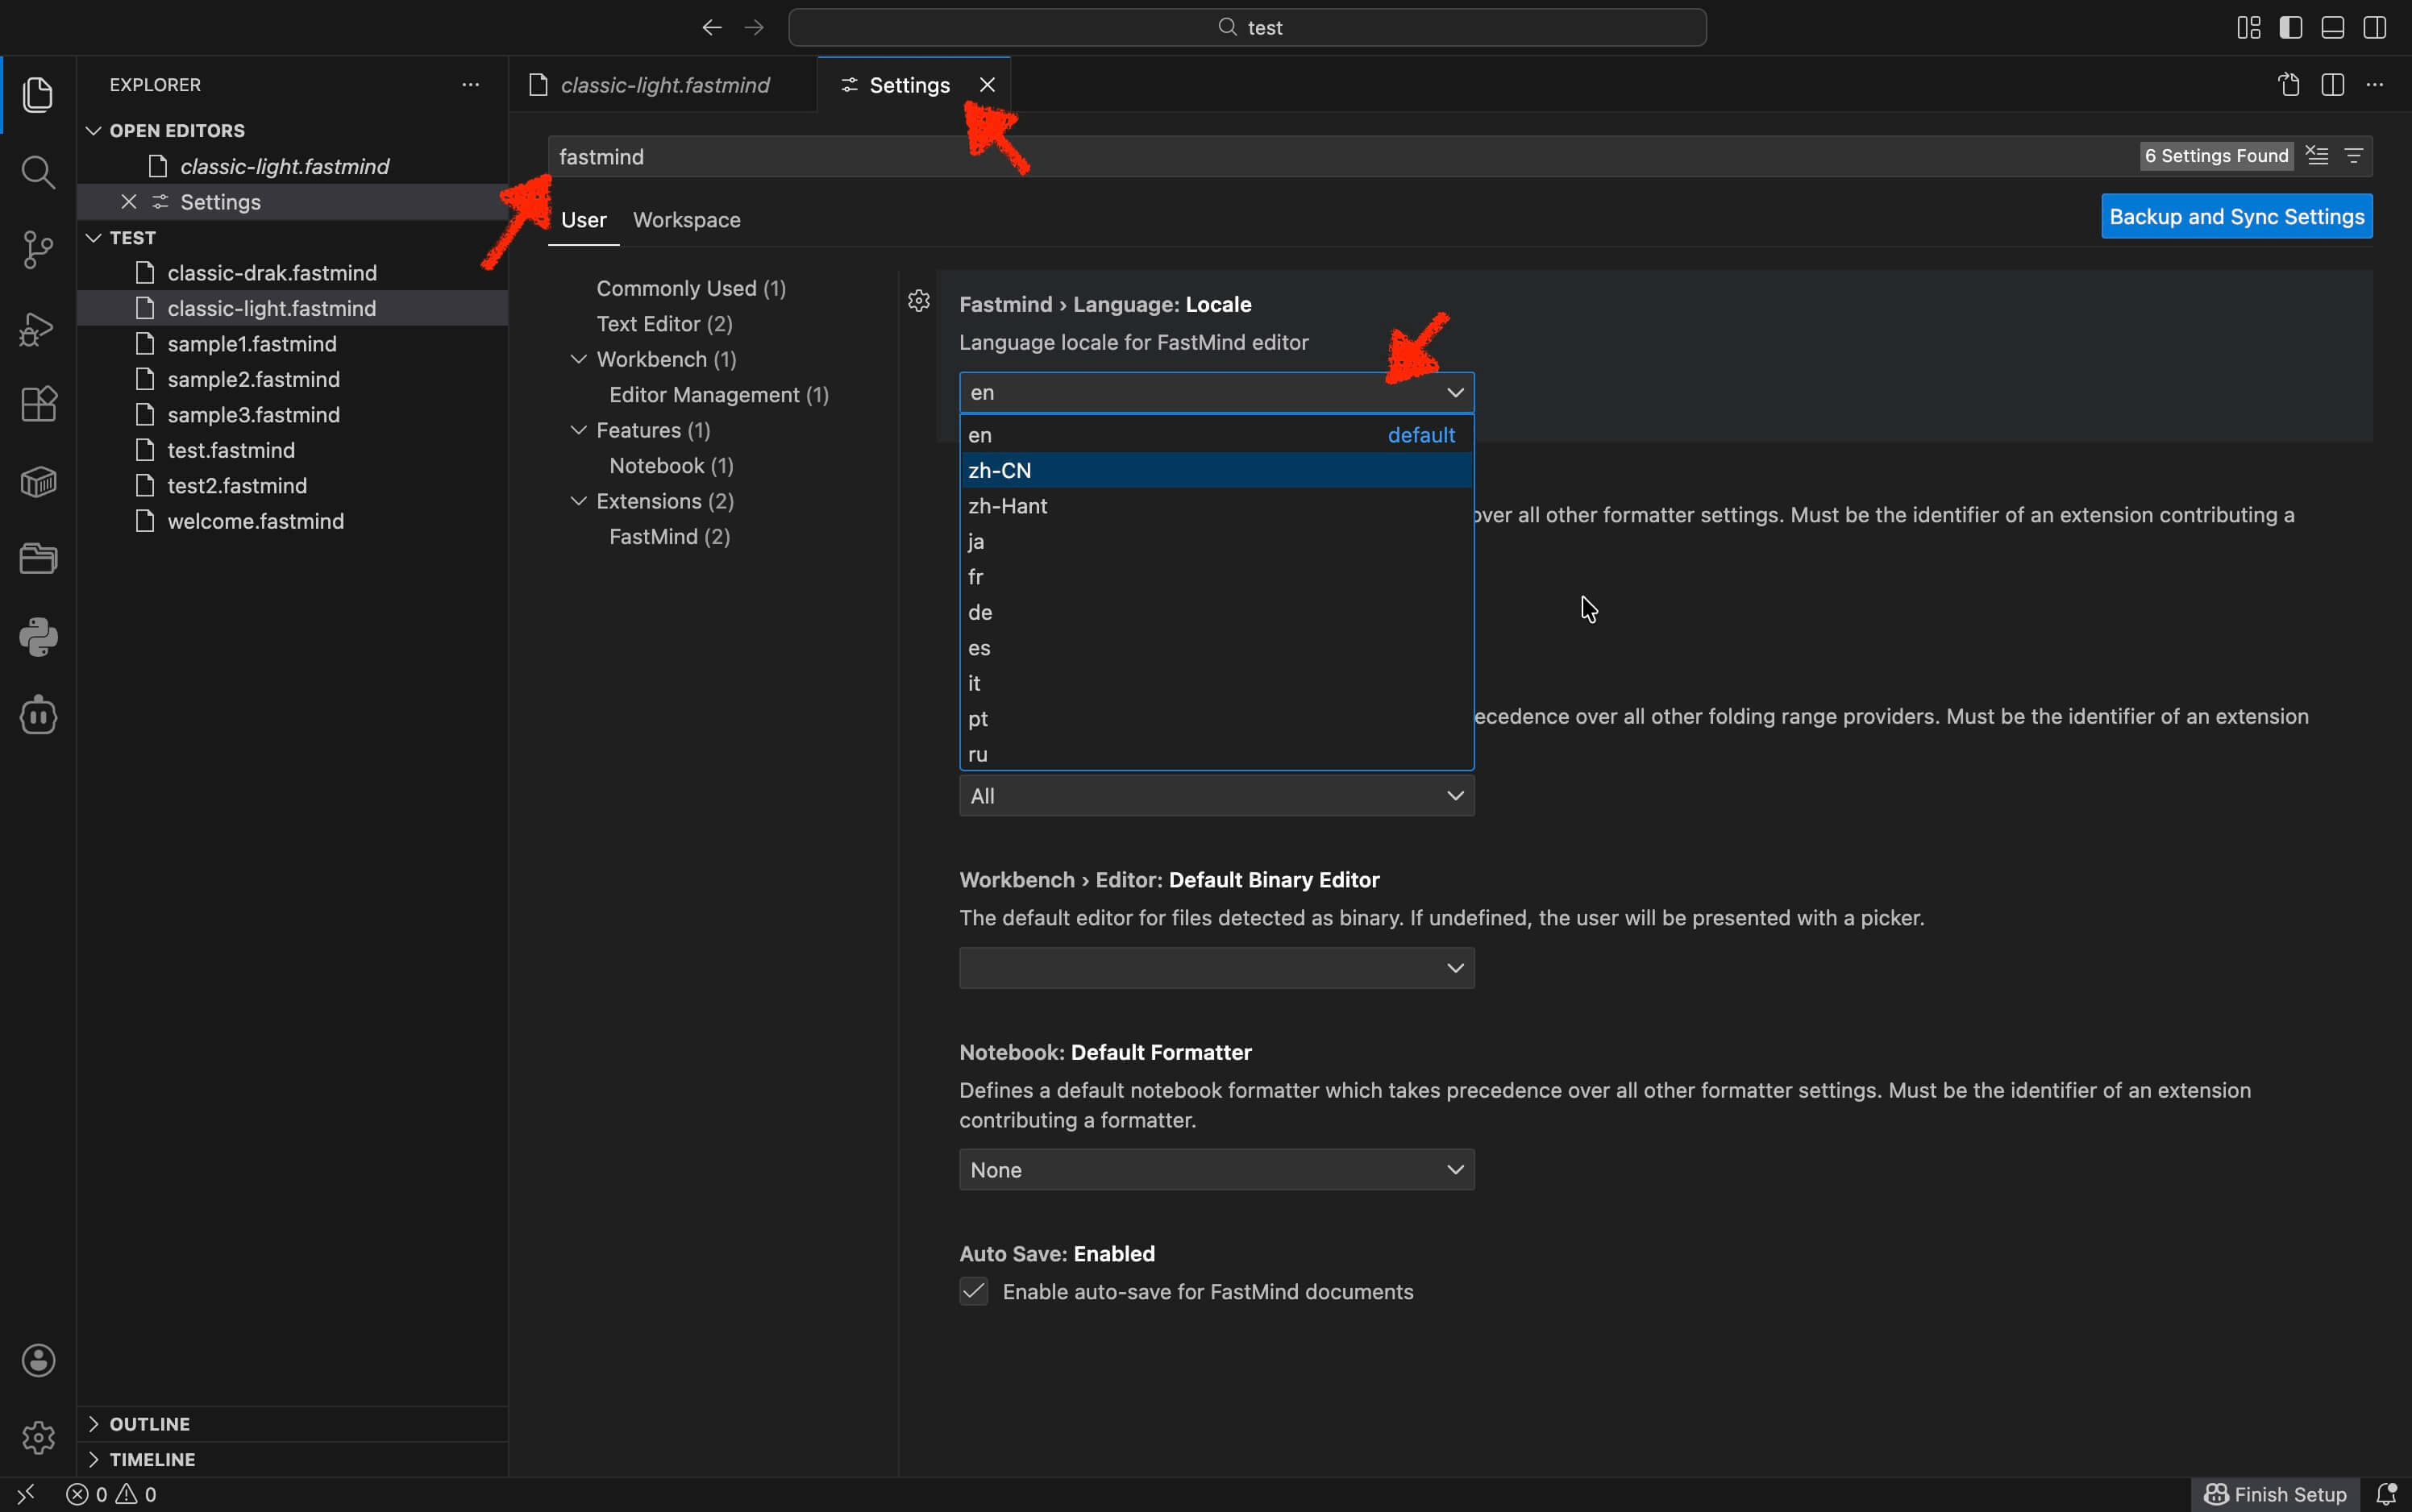Switch to the Workspace settings tab

click(x=686, y=220)
